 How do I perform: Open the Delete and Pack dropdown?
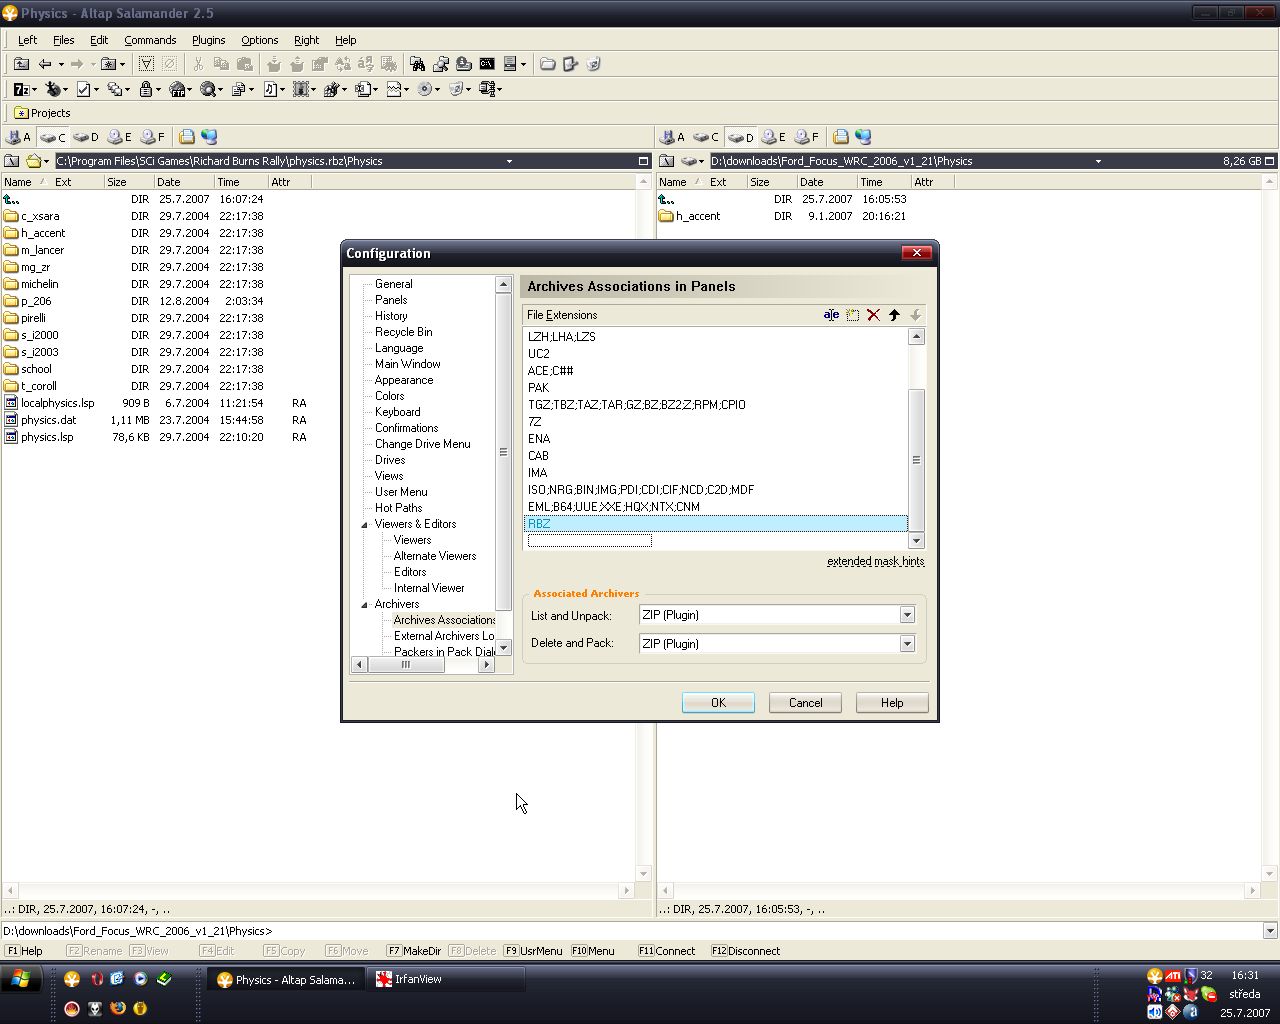907,644
